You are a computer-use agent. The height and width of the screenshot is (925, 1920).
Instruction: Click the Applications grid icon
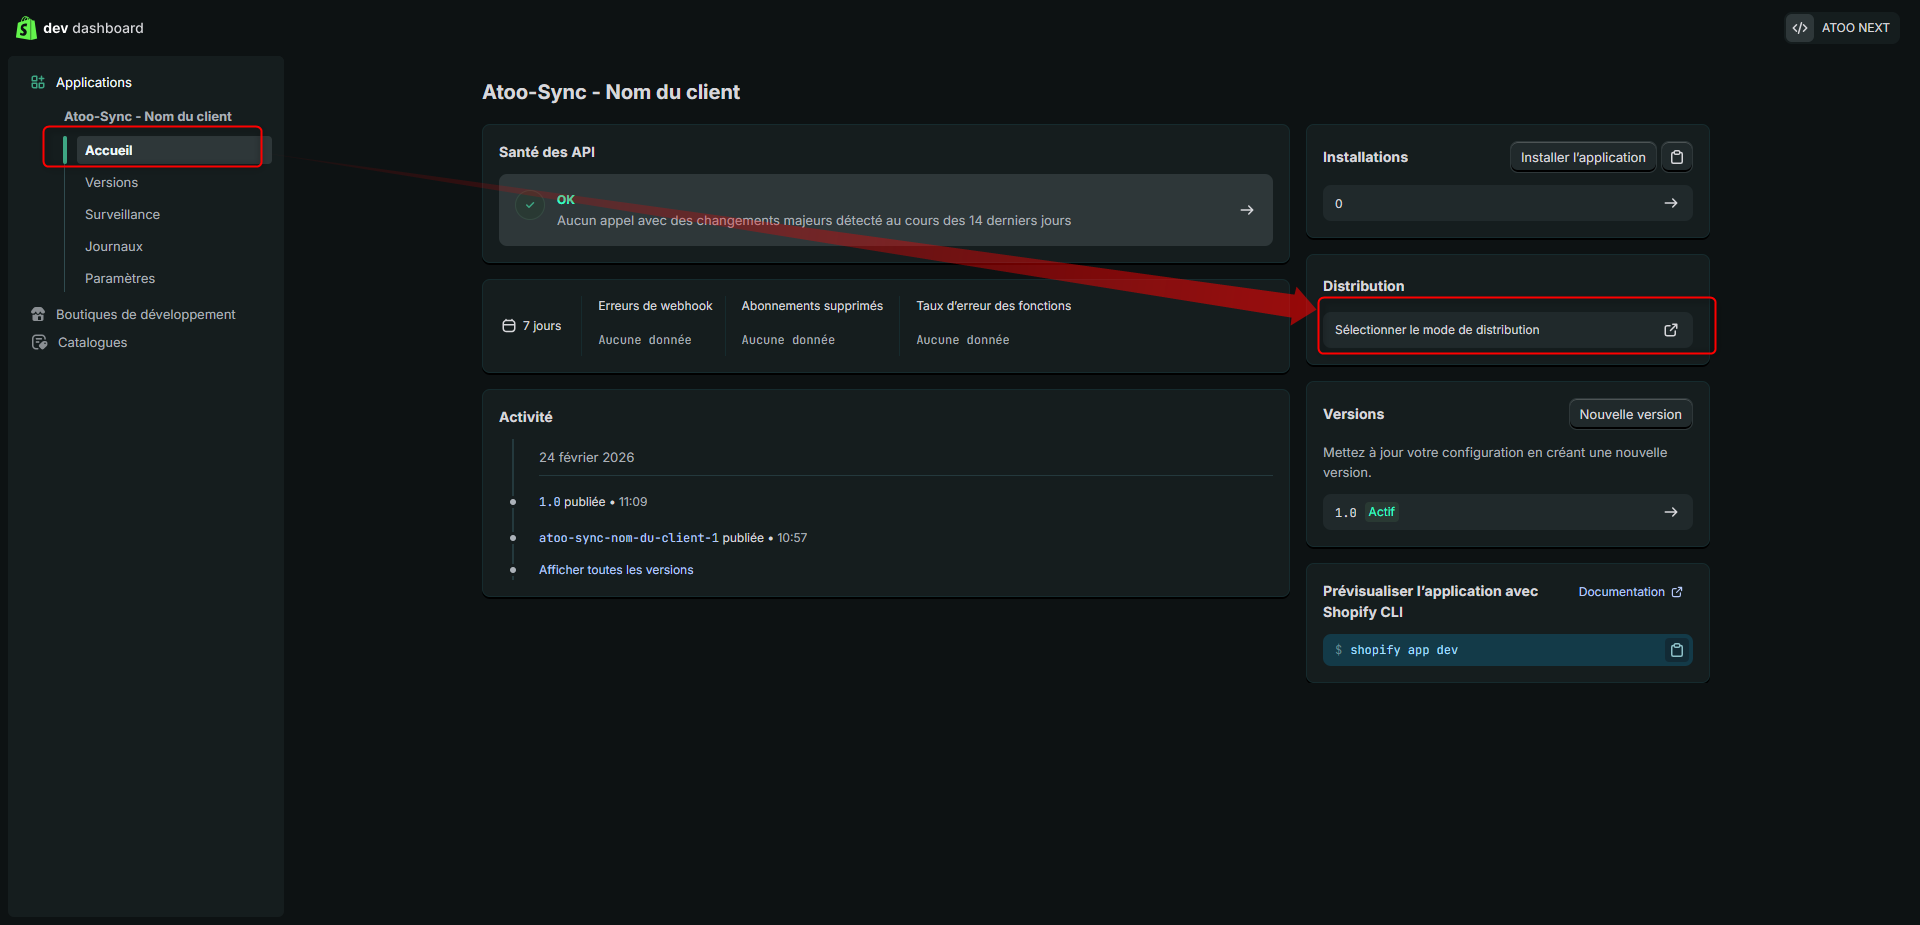(38, 82)
